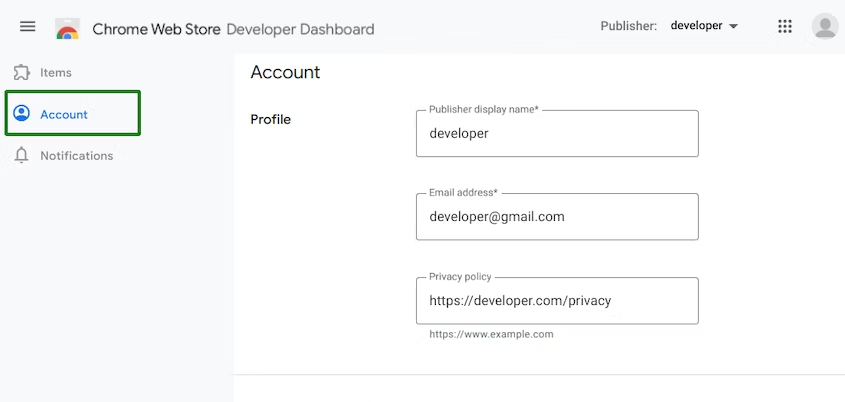Edit the Privacy policy URL field
This screenshot has width=845, height=402.
[557, 301]
